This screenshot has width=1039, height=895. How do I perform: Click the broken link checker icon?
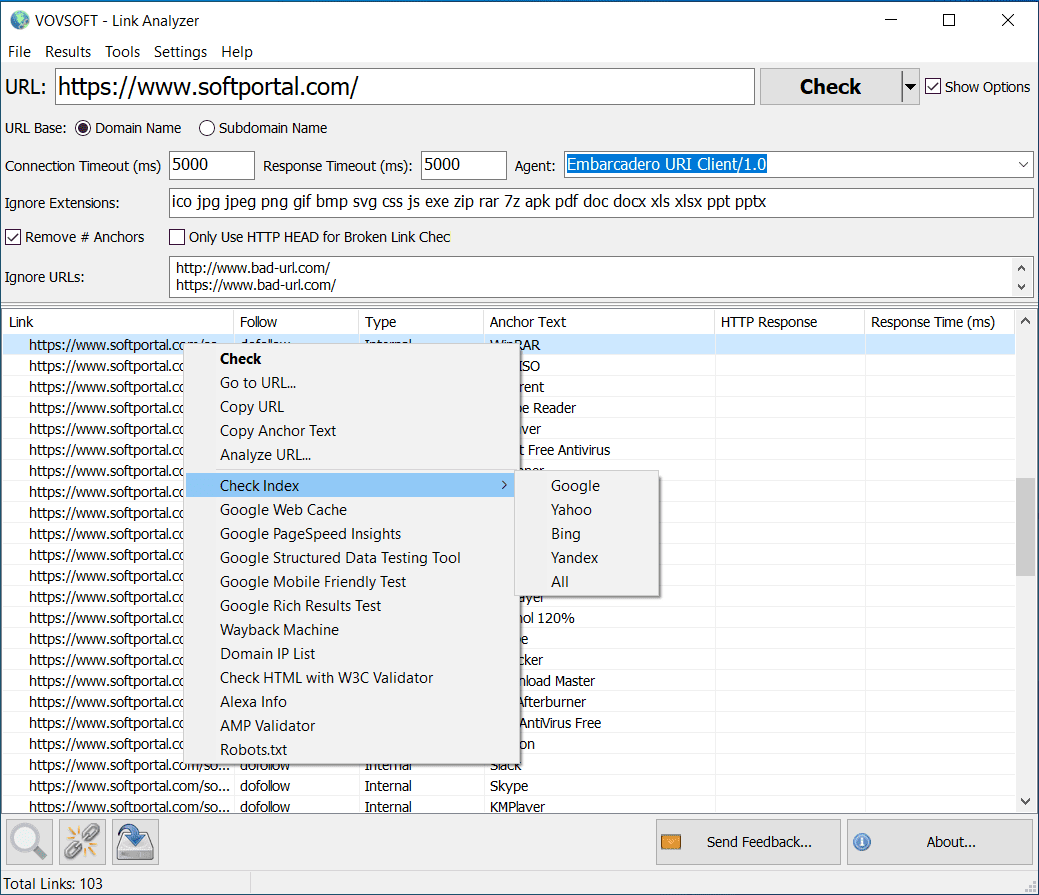coord(82,841)
